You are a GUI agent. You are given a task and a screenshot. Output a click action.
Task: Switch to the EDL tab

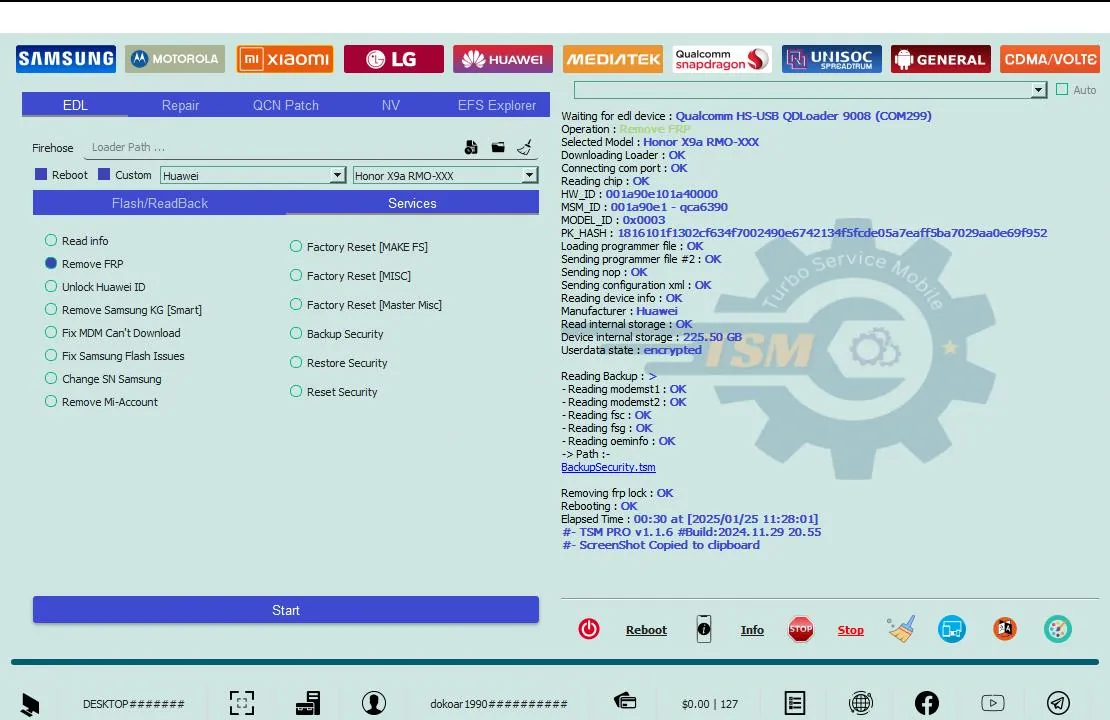click(75, 105)
